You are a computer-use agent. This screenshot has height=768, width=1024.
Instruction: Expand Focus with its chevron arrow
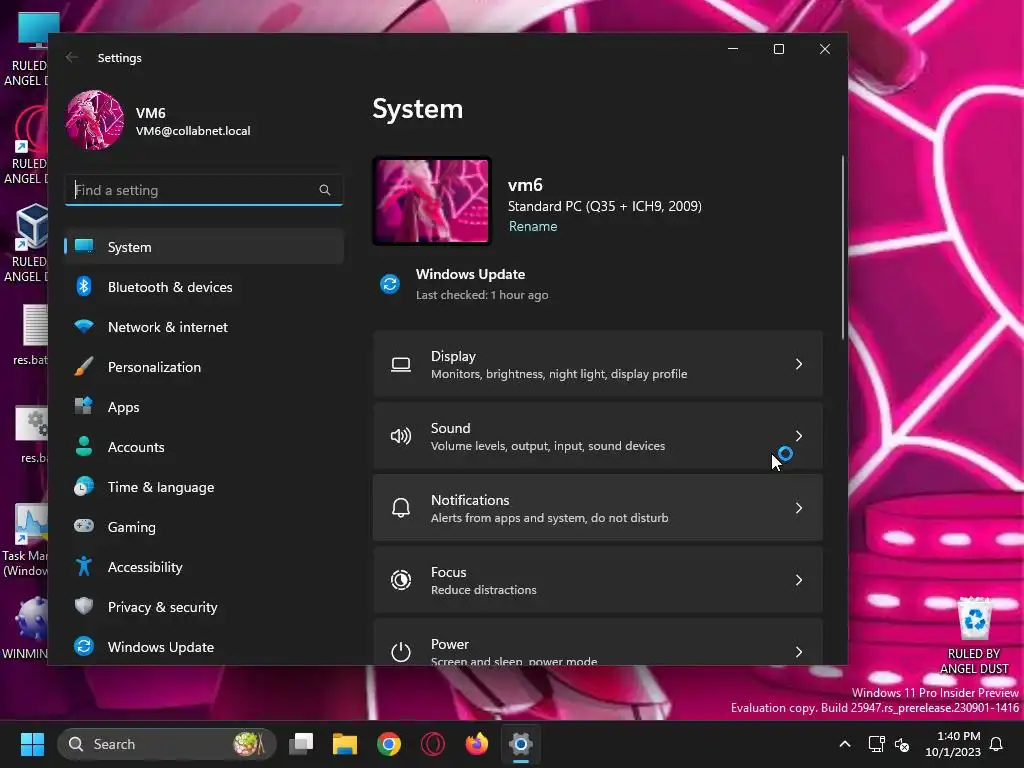pos(799,580)
